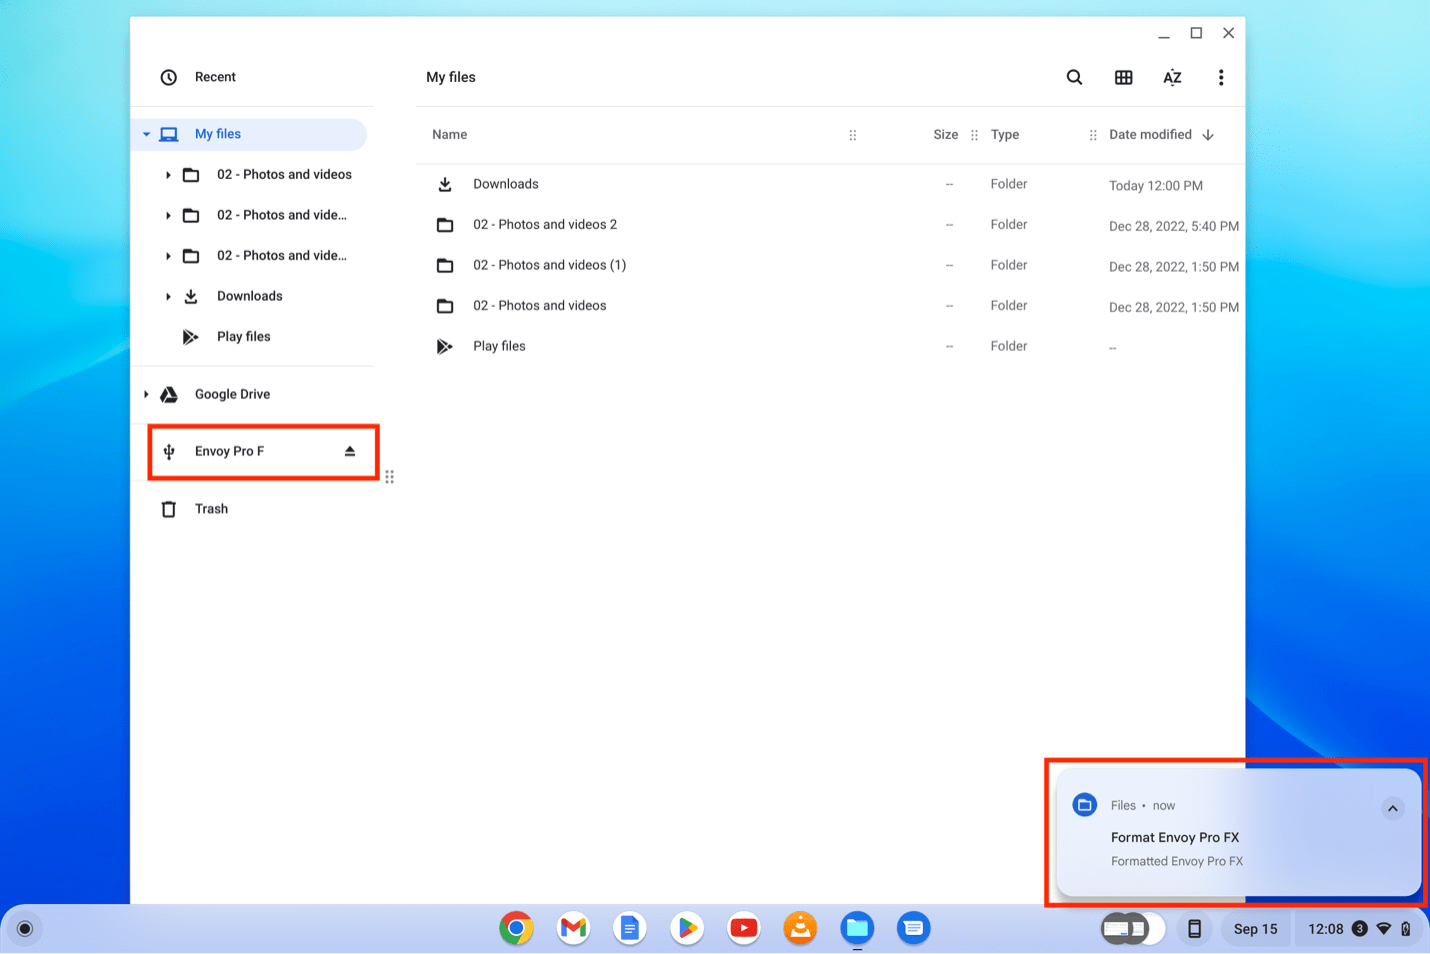Open the Sep 15 calendar date button

[1255, 929]
